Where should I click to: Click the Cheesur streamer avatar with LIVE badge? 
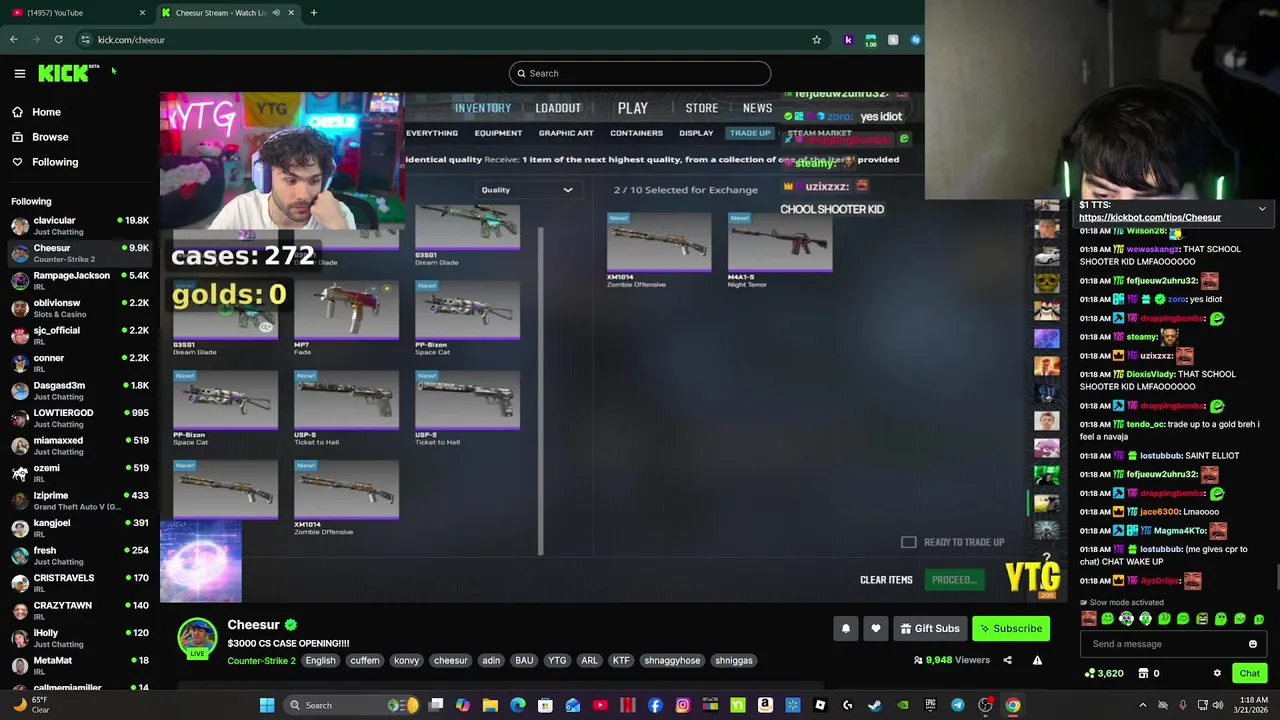197,638
